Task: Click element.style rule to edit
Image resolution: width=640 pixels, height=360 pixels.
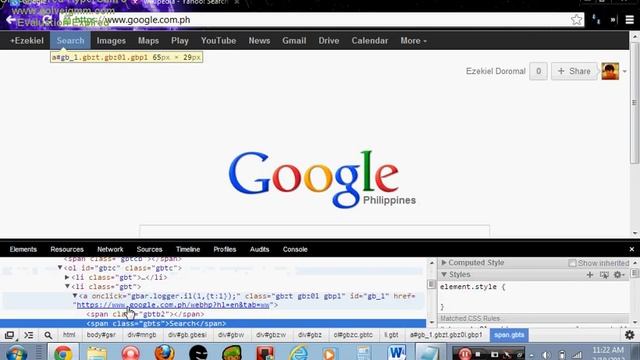Action: (473, 287)
